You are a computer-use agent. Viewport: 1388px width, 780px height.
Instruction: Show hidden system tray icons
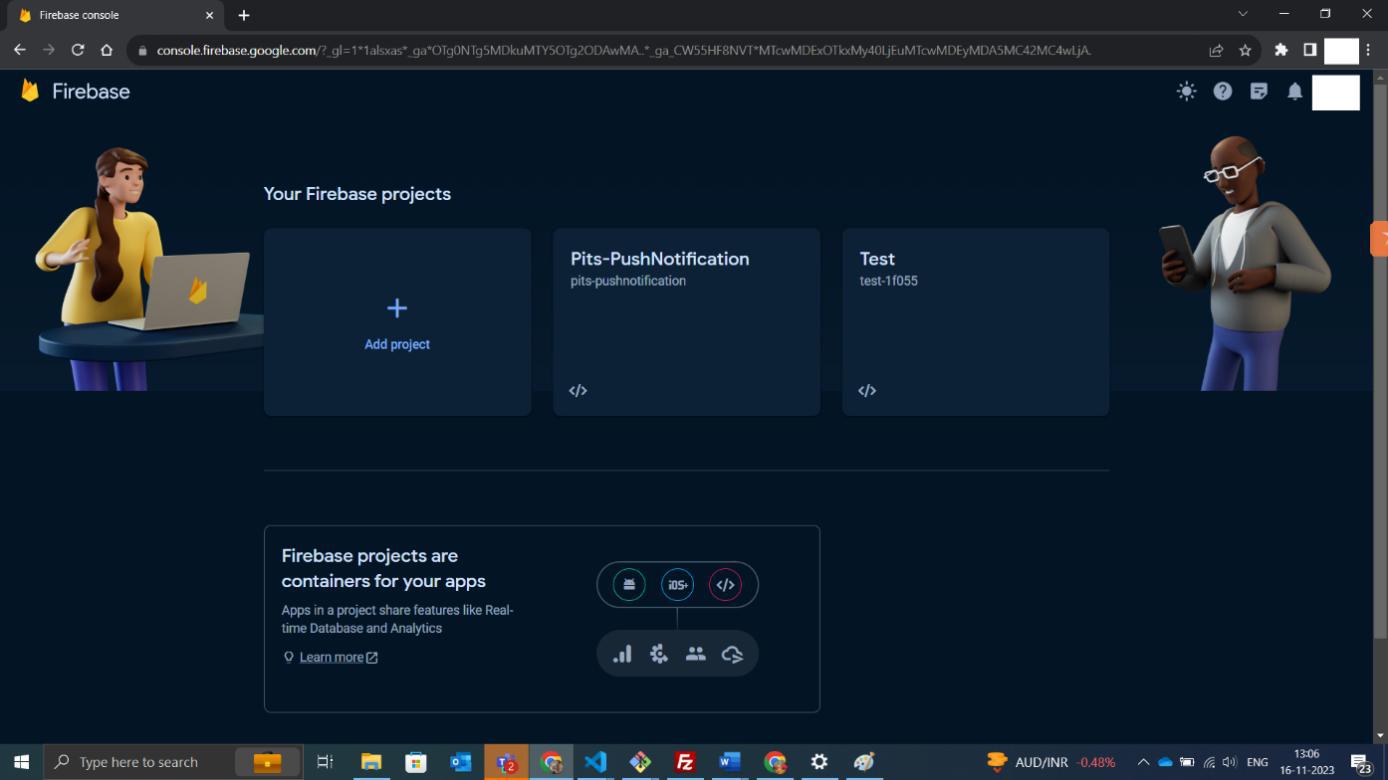click(1143, 762)
